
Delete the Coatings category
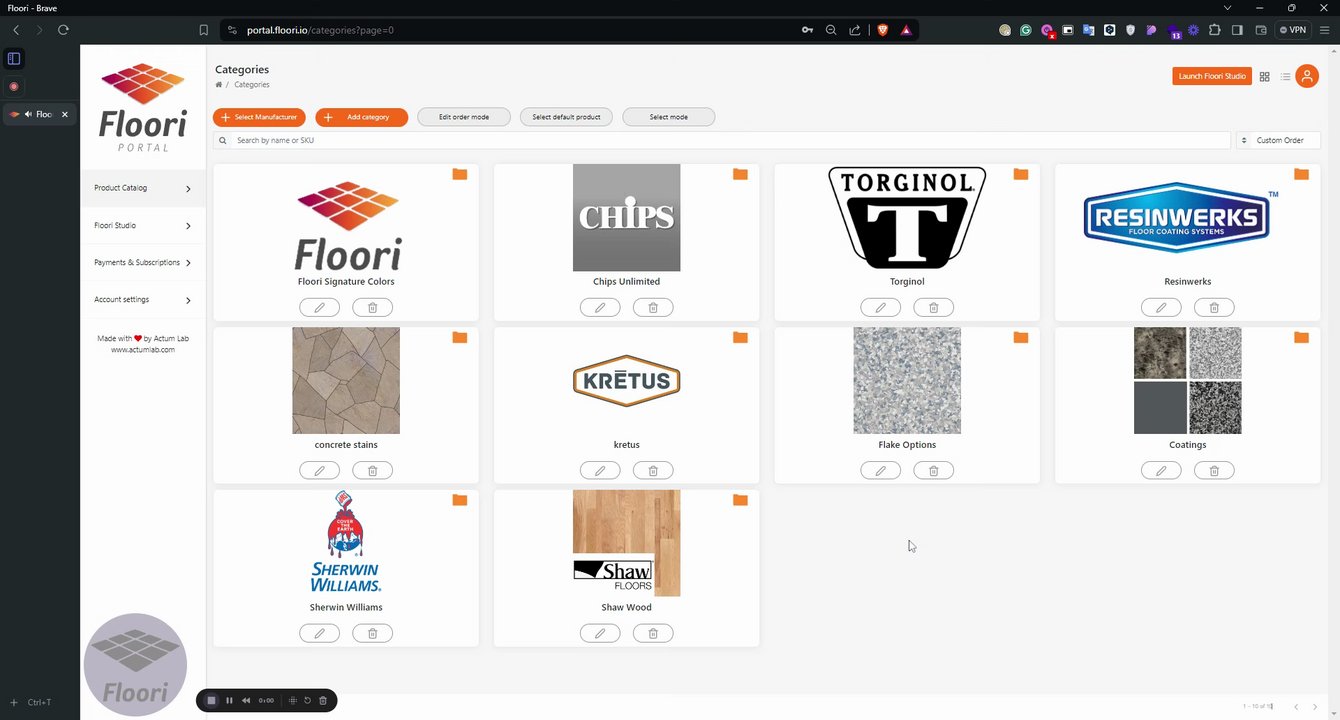click(1214, 470)
